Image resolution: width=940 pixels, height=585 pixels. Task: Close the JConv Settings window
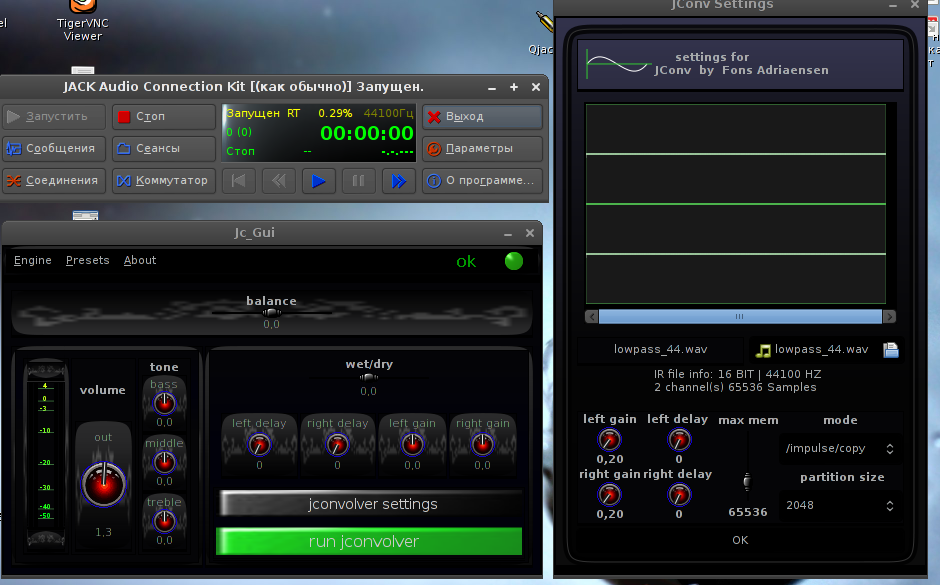[915, 5]
